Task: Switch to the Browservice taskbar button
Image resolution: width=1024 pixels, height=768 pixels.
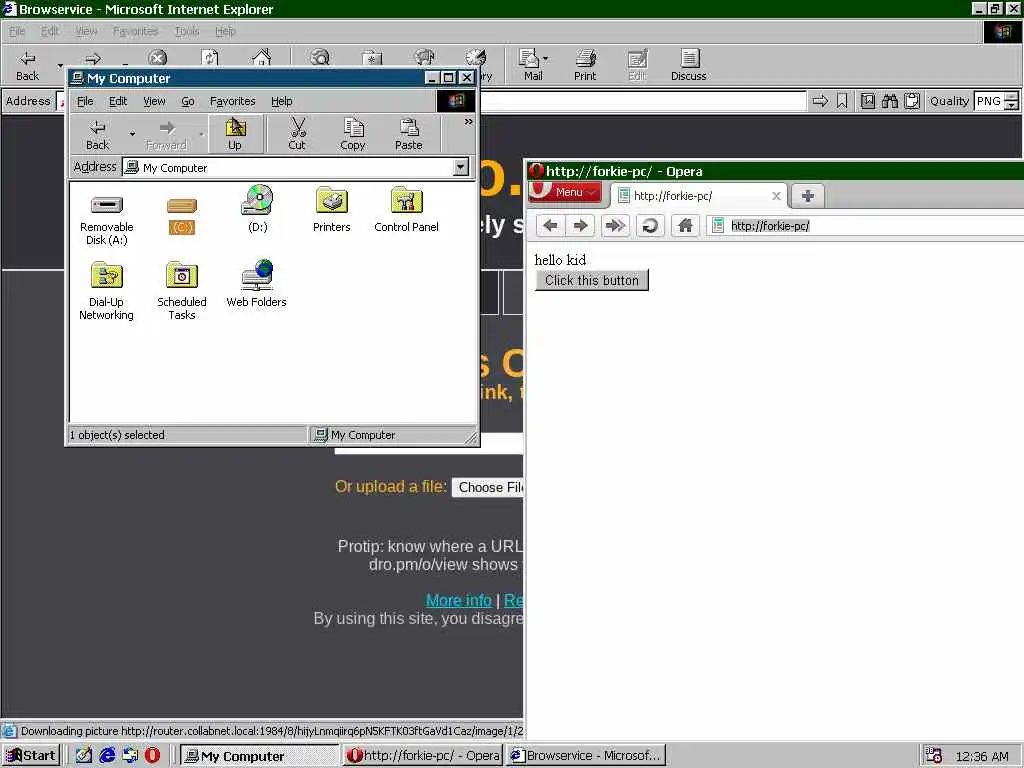Action: tap(586, 756)
